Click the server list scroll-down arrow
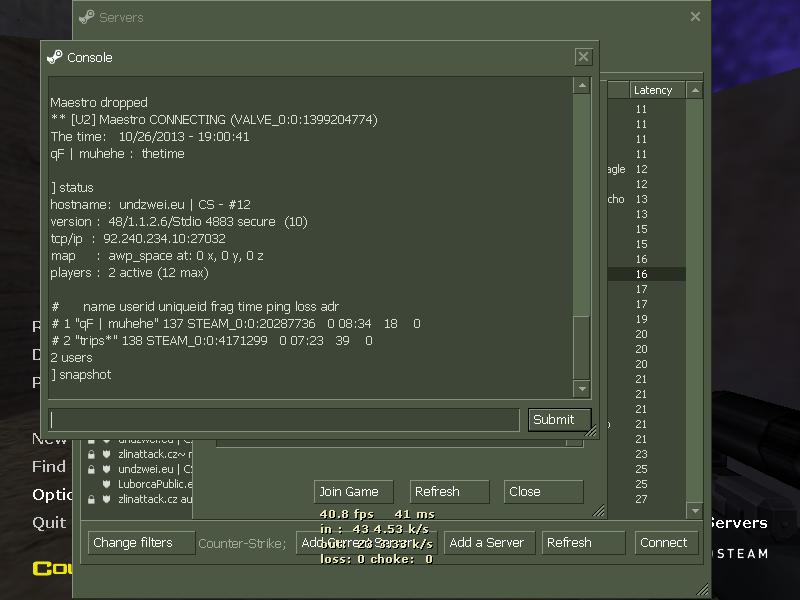The image size is (800, 600). [694, 510]
